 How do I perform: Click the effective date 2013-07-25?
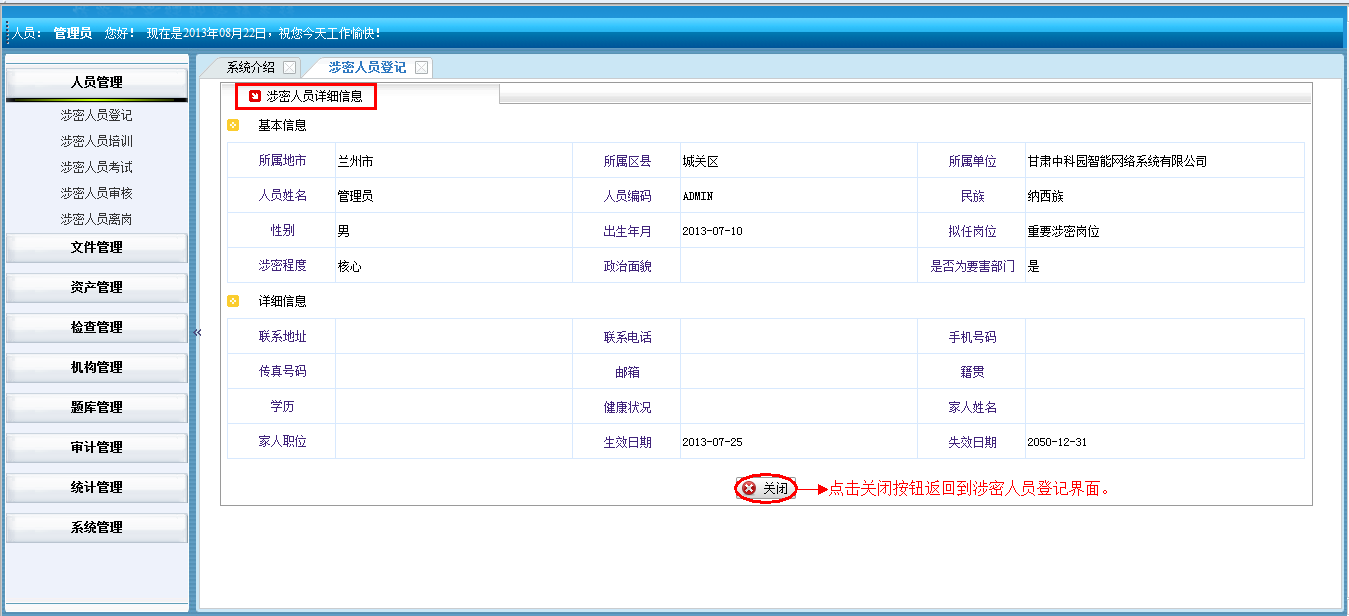pyautogui.click(x=713, y=442)
